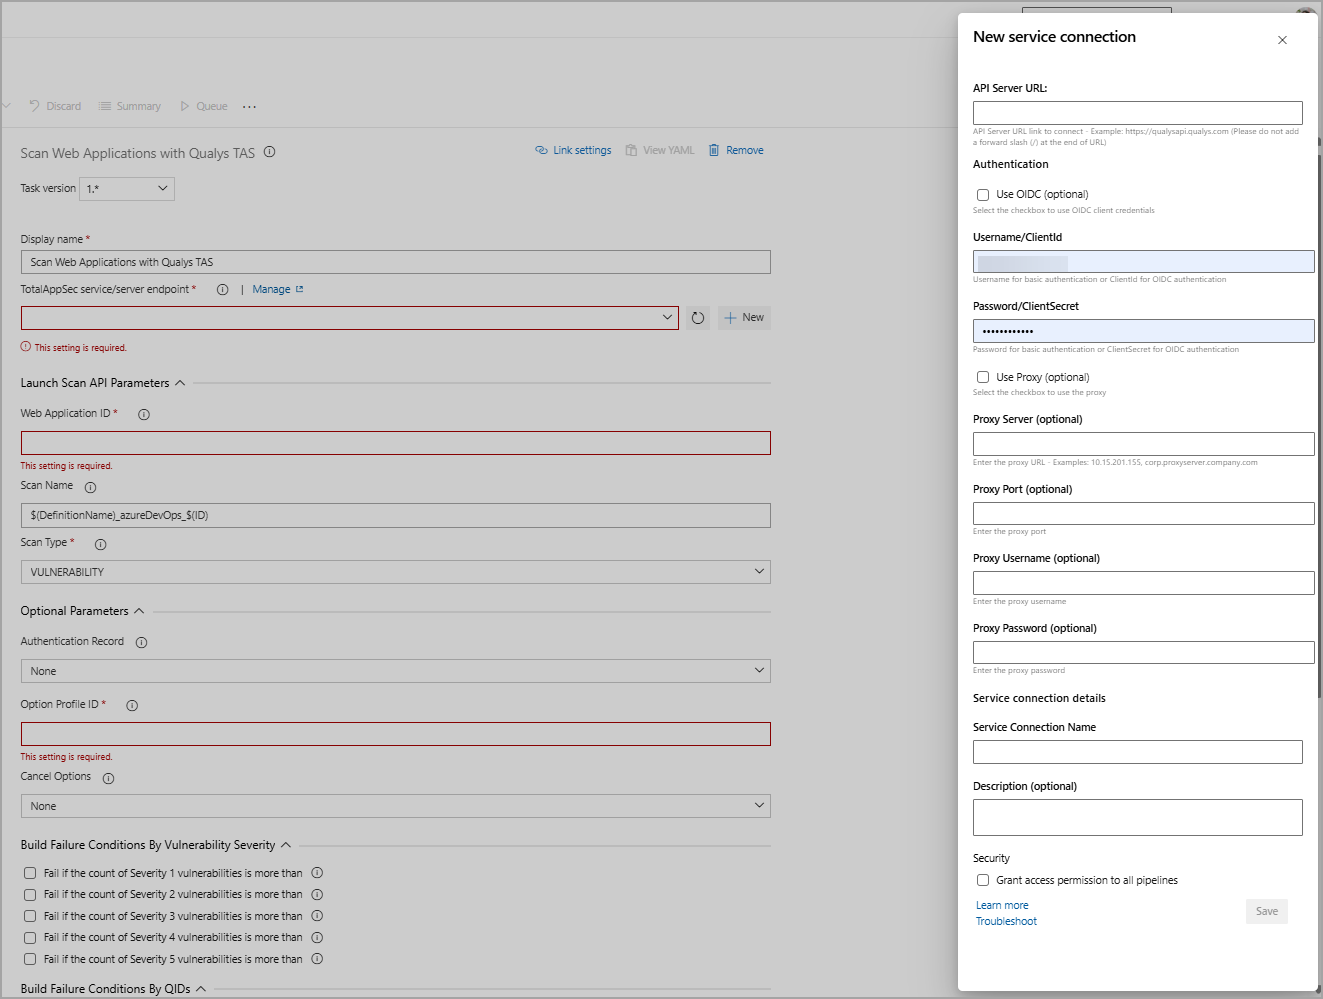Viewport: 1323px width, 999px height.
Task: Open Link settings
Action: (x=574, y=150)
